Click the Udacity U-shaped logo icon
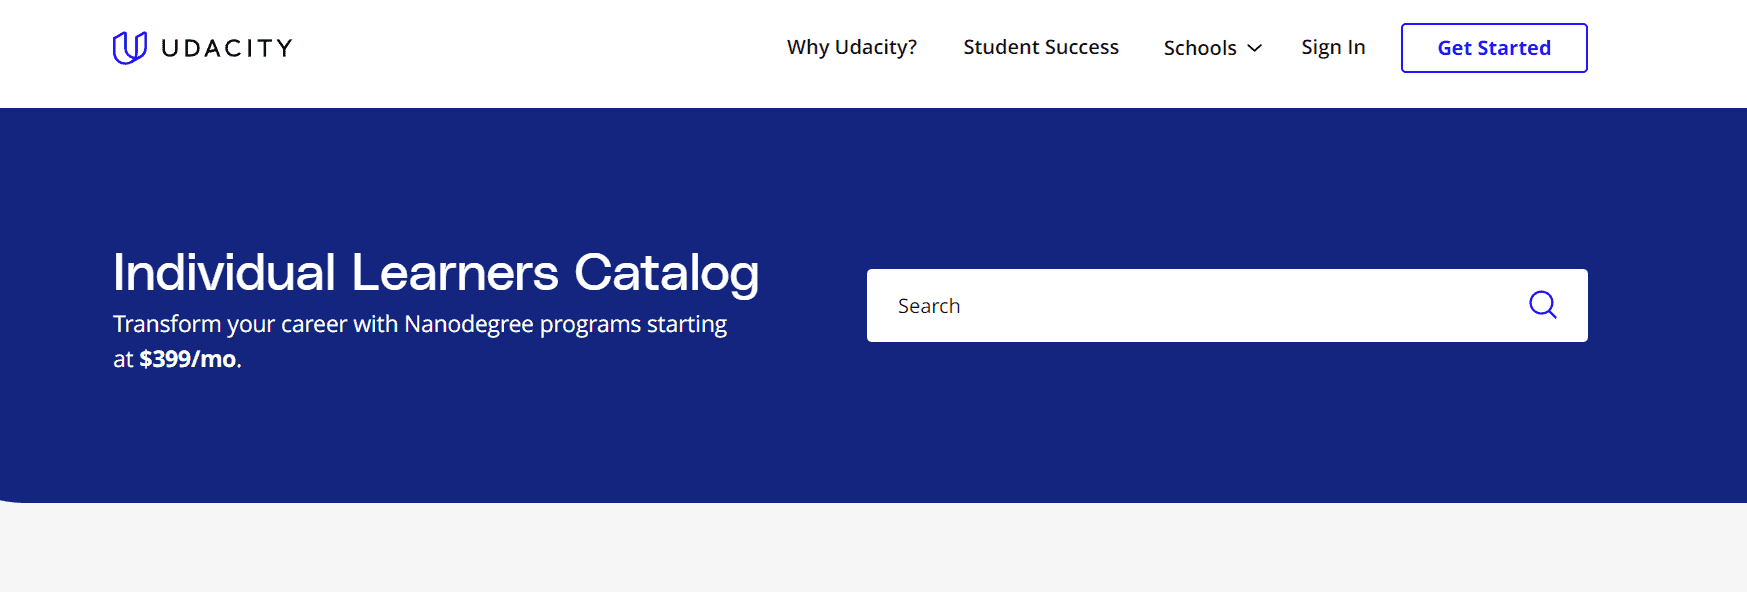The width and height of the screenshot is (1747, 592). (129, 47)
